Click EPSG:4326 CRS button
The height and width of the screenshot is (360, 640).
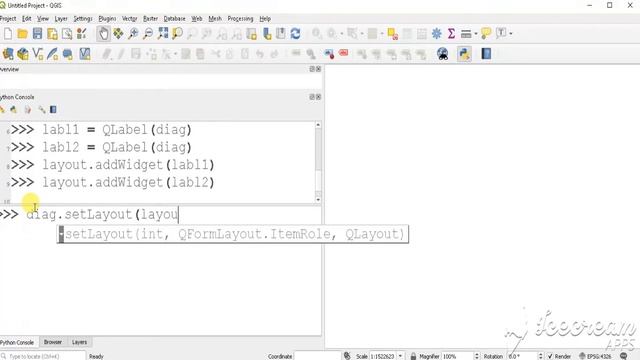click(x=596, y=356)
